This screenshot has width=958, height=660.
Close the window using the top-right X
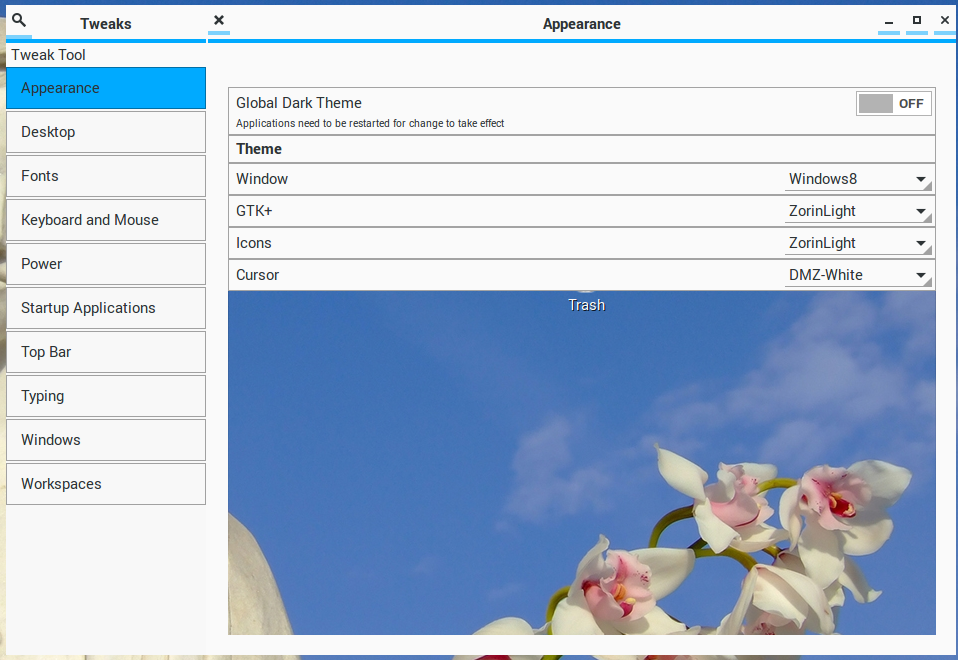click(x=944, y=21)
